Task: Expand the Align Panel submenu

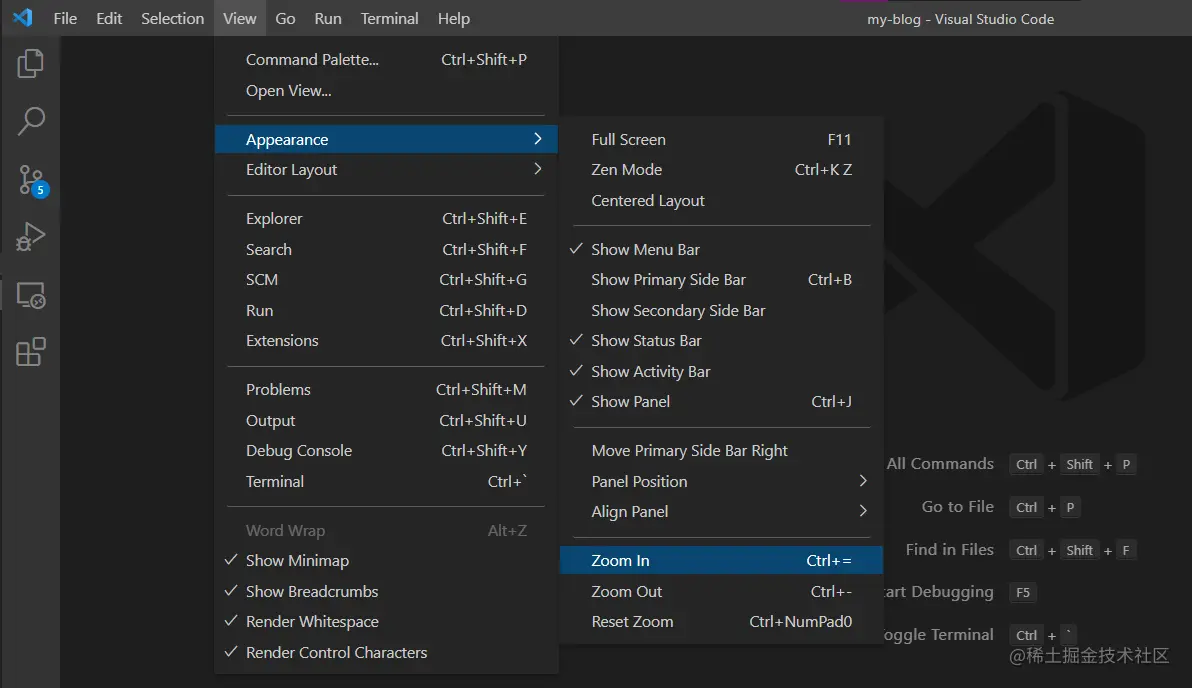Action: (721, 512)
